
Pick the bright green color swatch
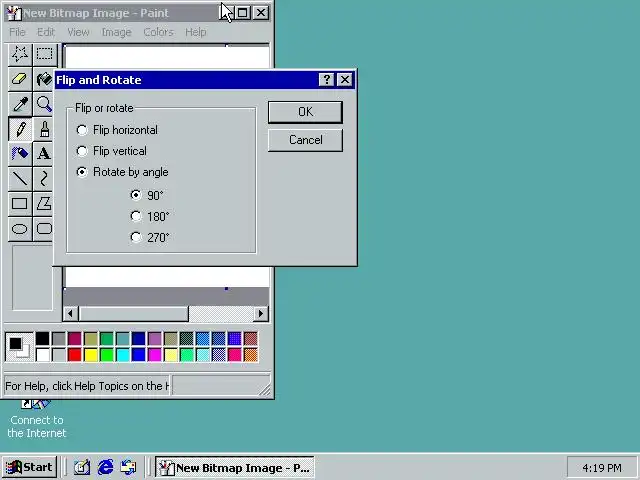[x=107, y=355]
